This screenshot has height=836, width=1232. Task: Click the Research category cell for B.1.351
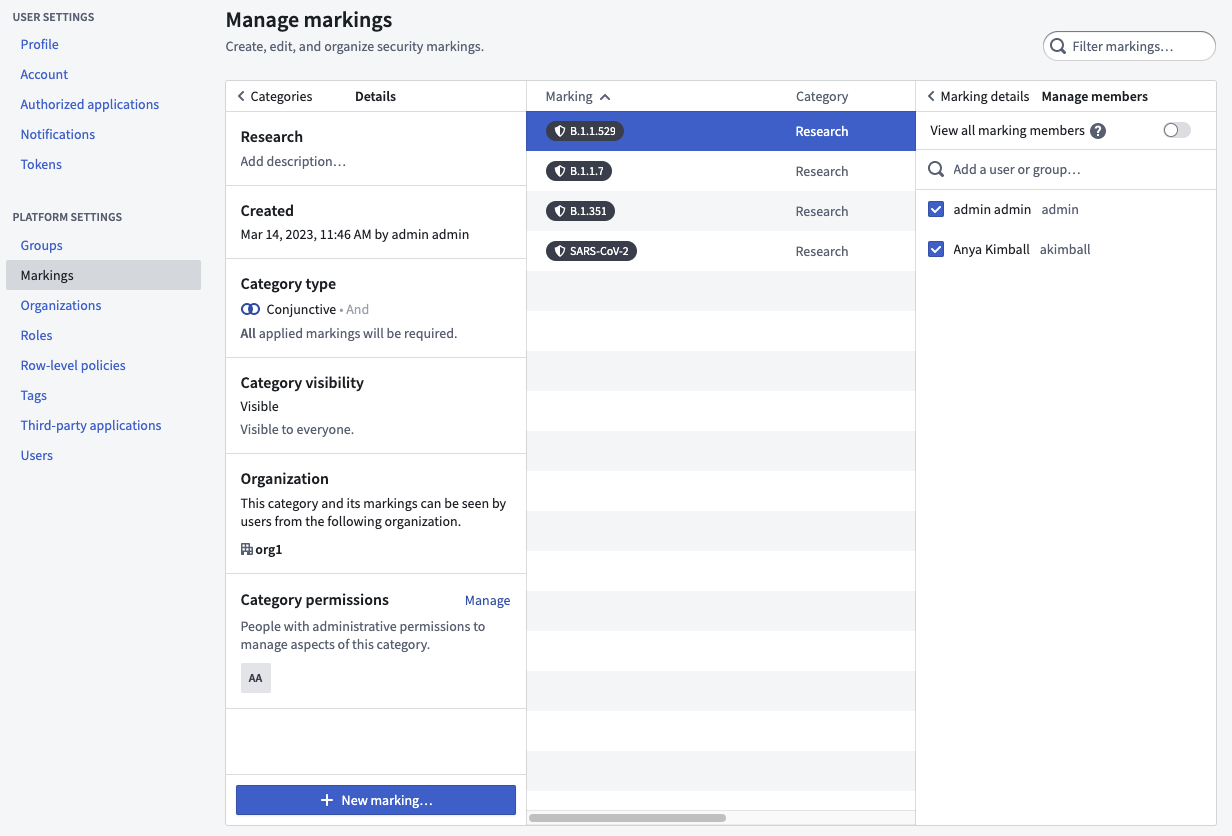(822, 211)
